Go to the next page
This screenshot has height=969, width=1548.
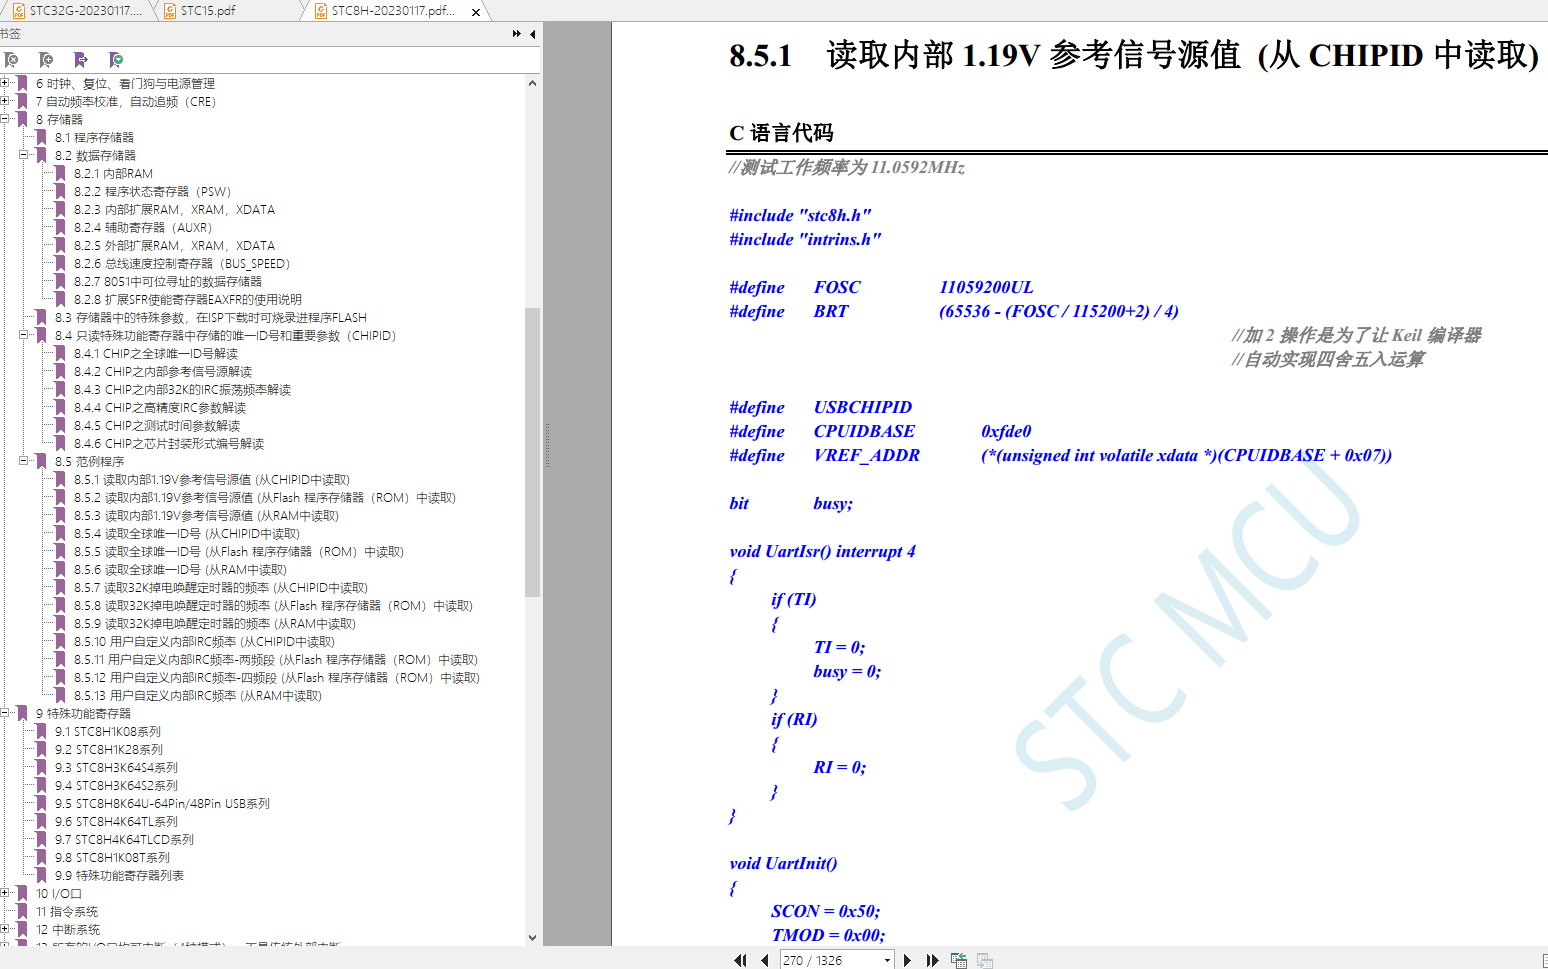coord(907,960)
